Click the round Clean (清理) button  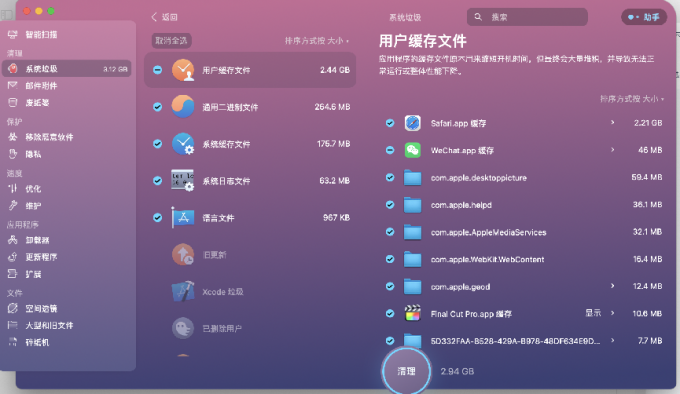click(406, 371)
